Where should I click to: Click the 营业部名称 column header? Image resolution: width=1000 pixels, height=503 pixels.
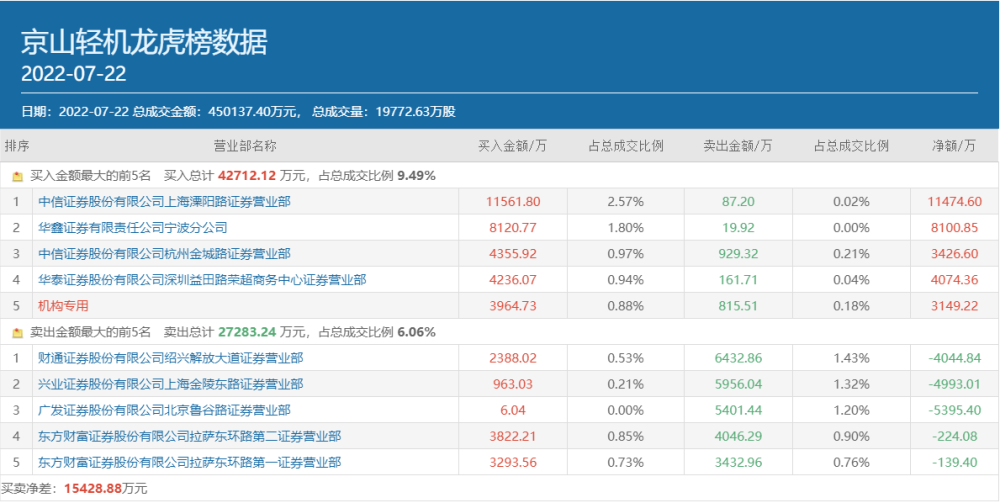(244, 145)
